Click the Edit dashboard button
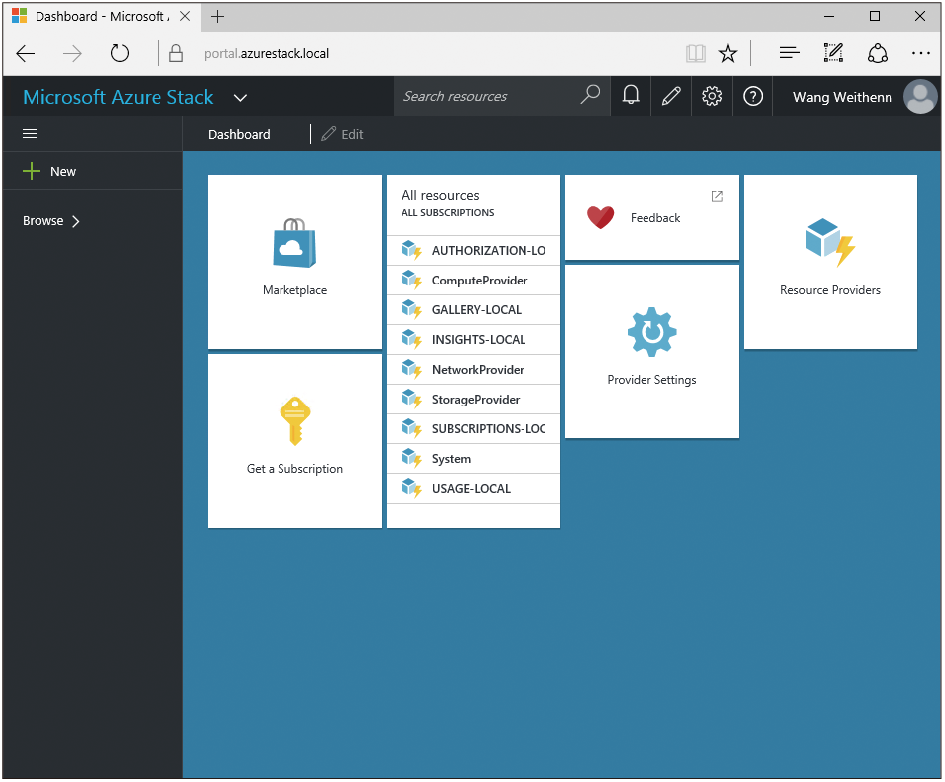Image resolution: width=945 pixels, height=782 pixels. tap(342, 134)
